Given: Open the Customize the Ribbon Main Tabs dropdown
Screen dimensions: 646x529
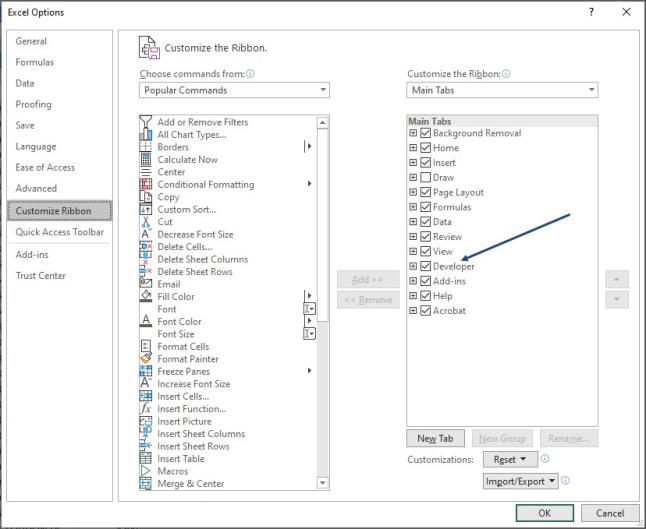Looking at the screenshot, I should pyautogui.click(x=502, y=90).
